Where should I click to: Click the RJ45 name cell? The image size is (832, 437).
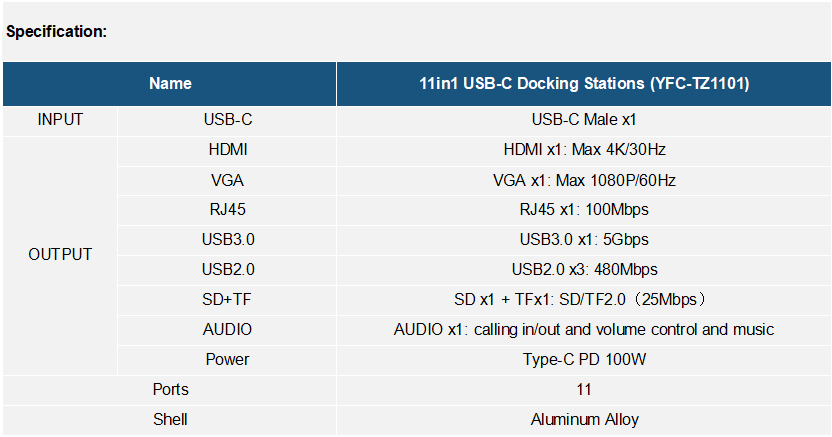pyautogui.click(x=227, y=210)
